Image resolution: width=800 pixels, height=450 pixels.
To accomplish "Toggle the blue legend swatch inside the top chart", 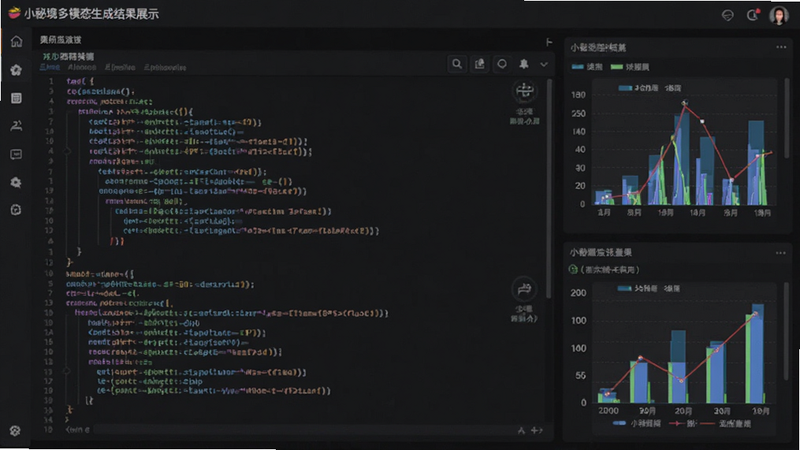I will click(x=625, y=88).
